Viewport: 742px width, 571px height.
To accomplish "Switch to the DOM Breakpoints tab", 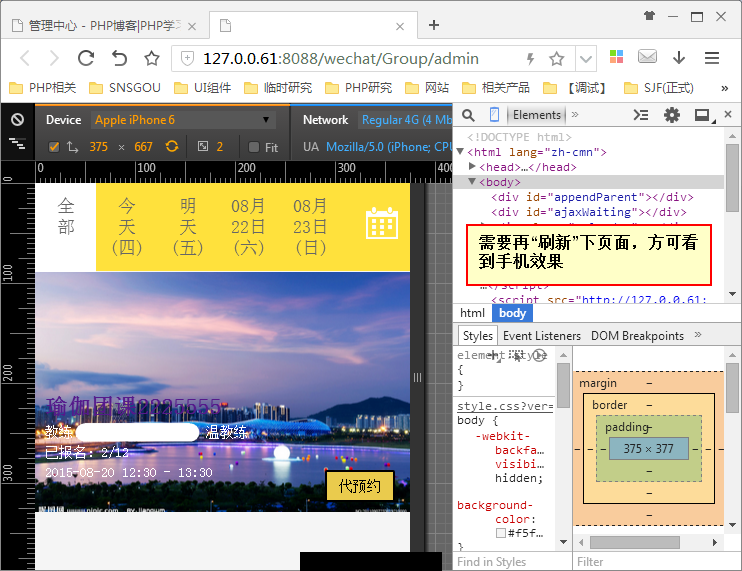I will (637, 336).
